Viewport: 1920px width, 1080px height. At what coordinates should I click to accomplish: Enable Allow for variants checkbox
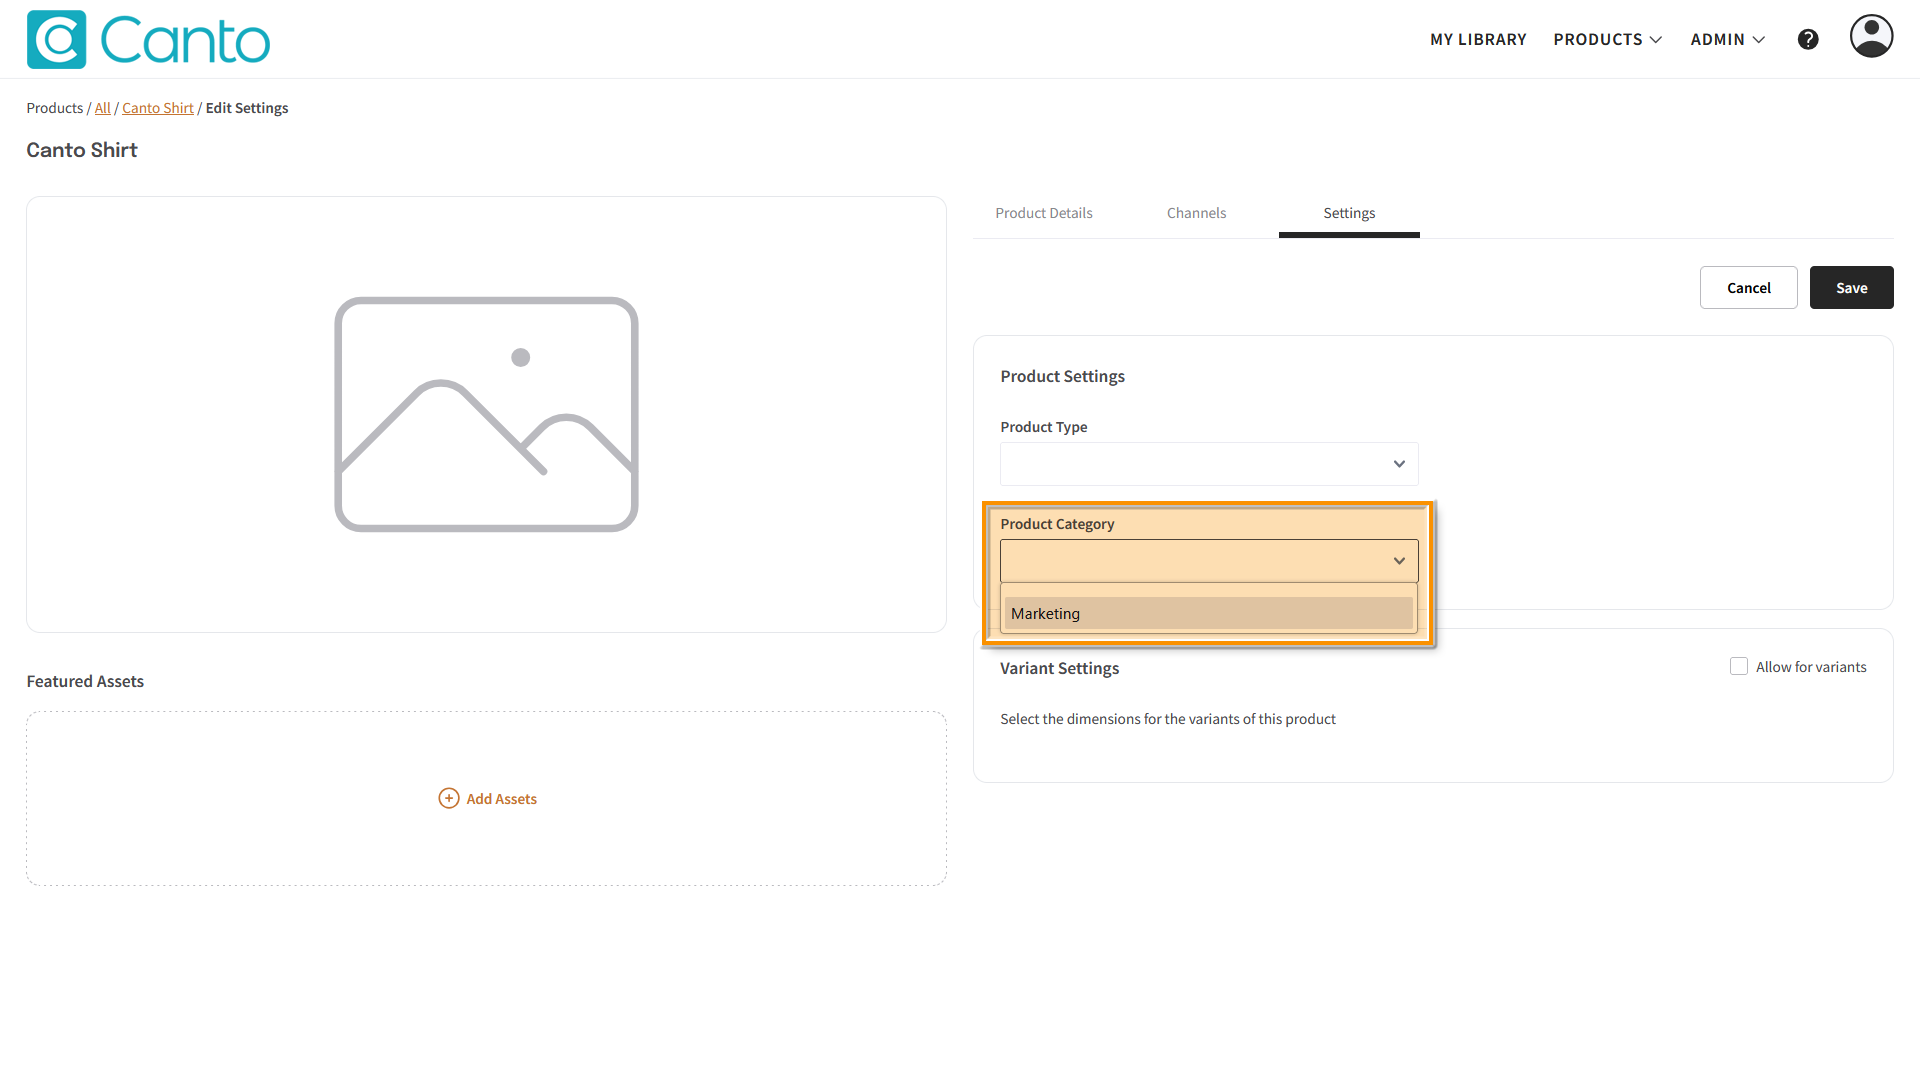coord(1739,666)
